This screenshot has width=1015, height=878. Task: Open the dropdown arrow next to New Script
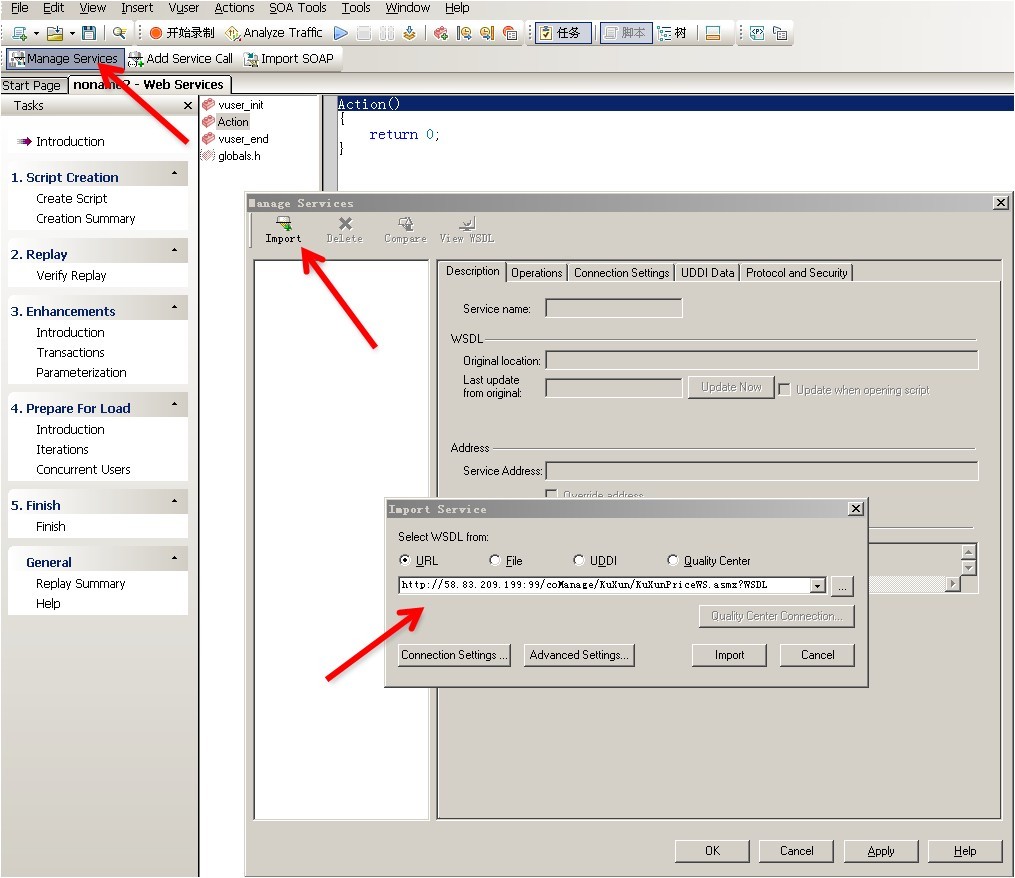pos(36,34)
